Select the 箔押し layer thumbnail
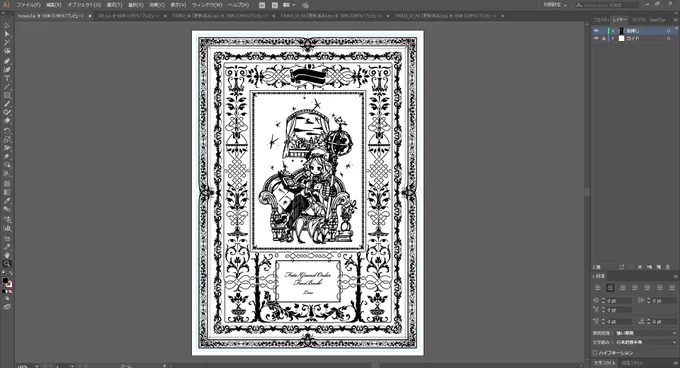This screenshot has width=680, height=368. [x=621, y=31]
